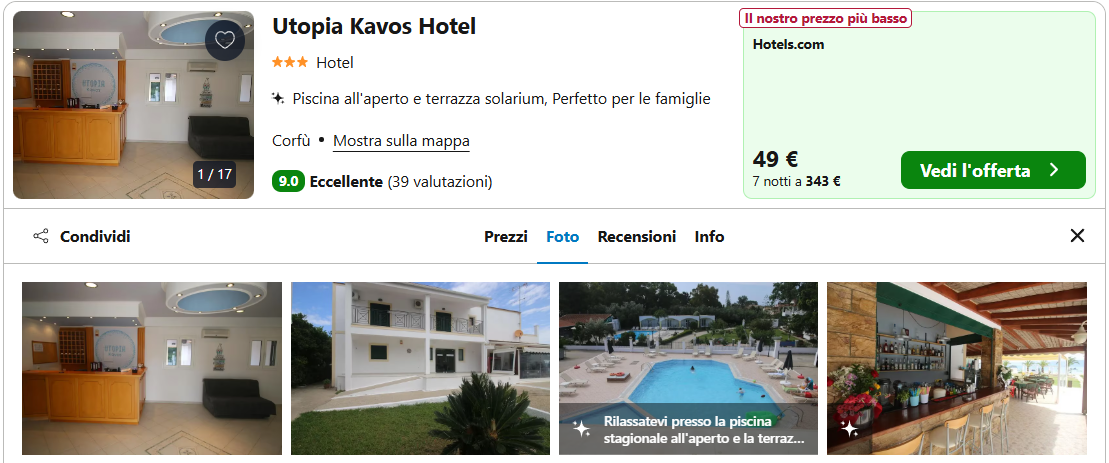
Task: Open Mostra sulla mappa link
Action: point(401,141)
